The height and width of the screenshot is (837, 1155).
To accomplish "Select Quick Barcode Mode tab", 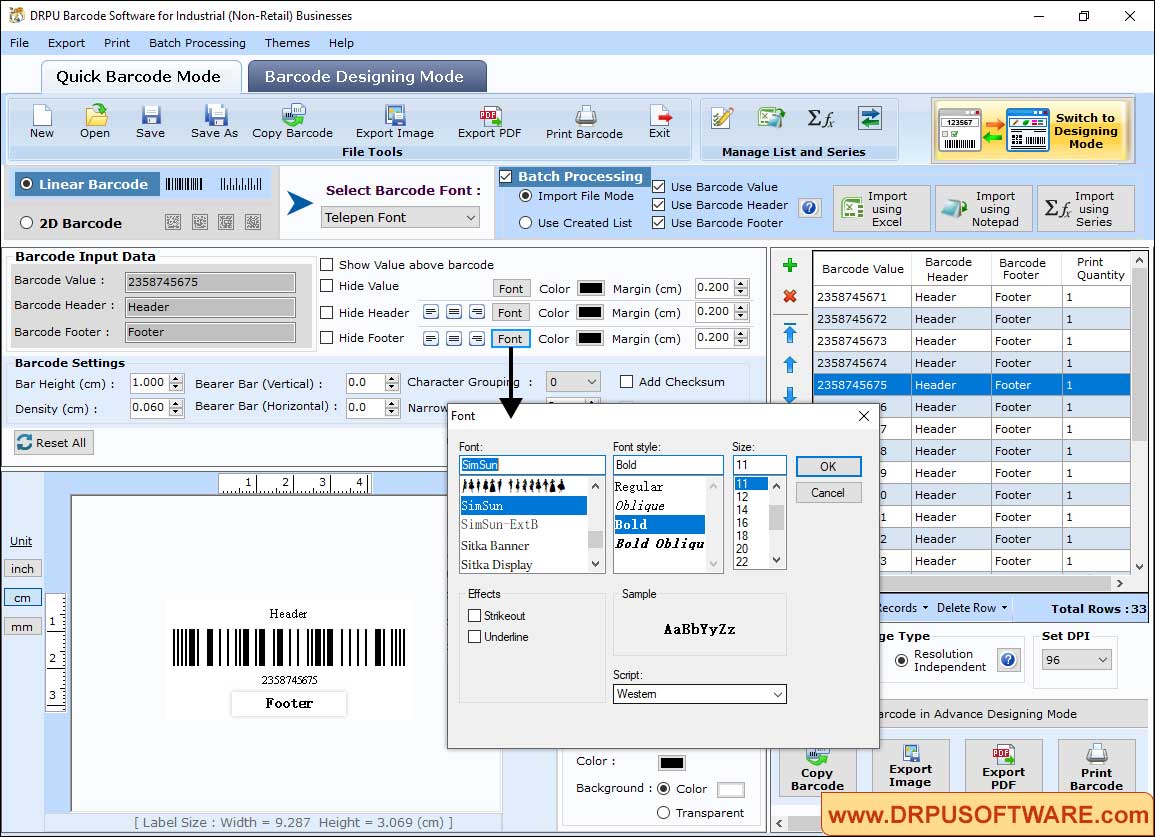I will tap(139, 77).
